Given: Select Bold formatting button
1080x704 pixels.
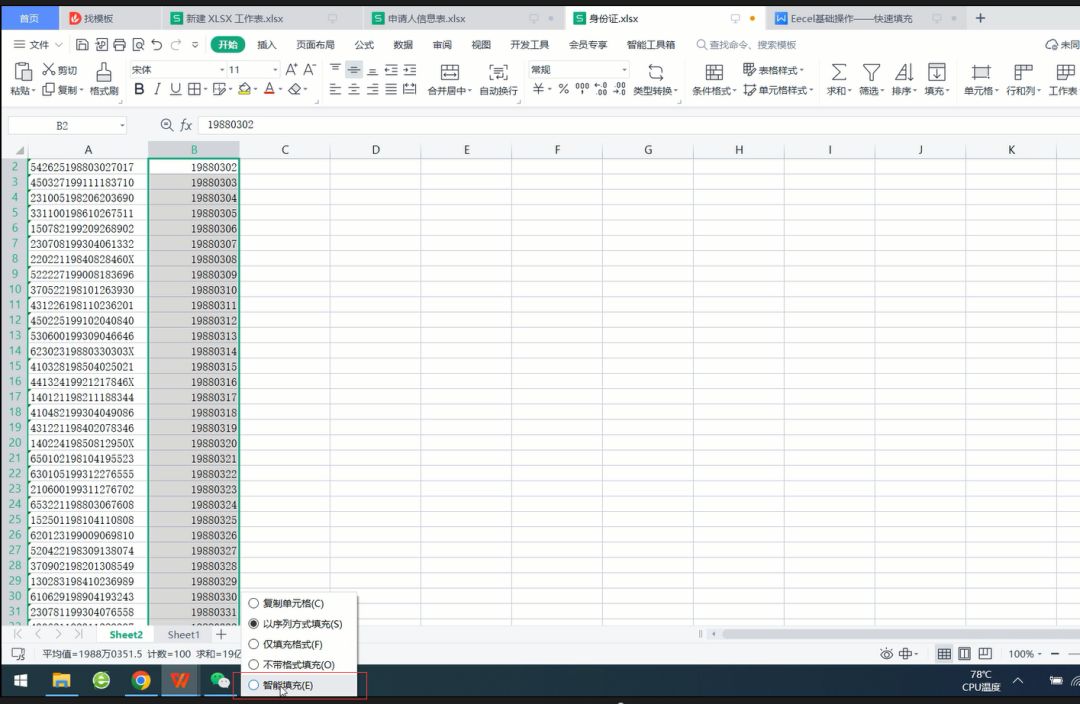Looking at the screenshot, I should 139,89.
